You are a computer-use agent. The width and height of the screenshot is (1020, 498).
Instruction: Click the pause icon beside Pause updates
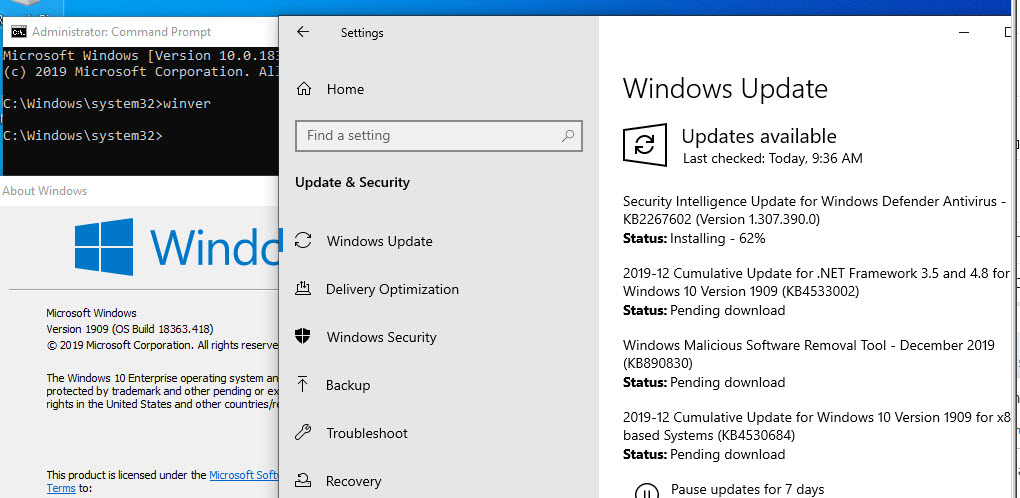(645, 491)
